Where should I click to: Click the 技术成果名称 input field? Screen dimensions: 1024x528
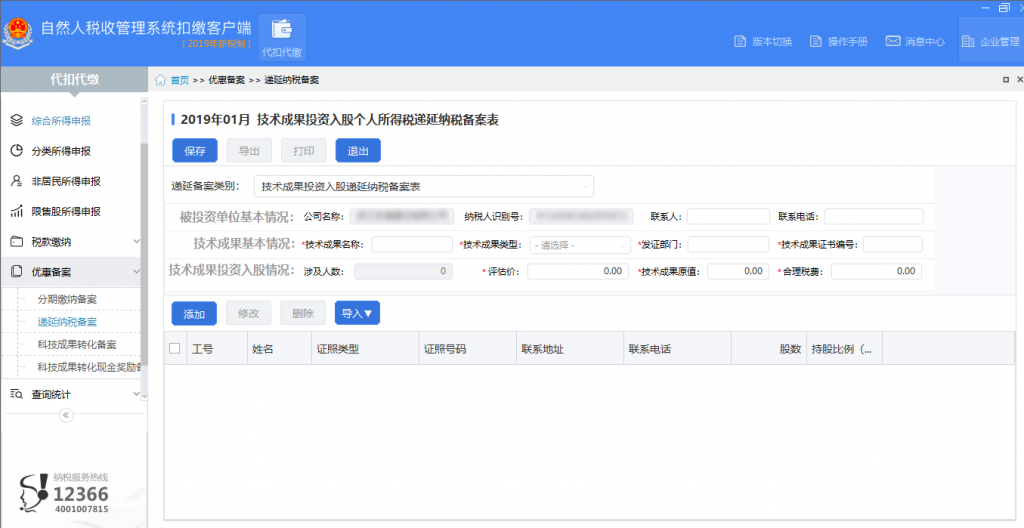[412, 244]
